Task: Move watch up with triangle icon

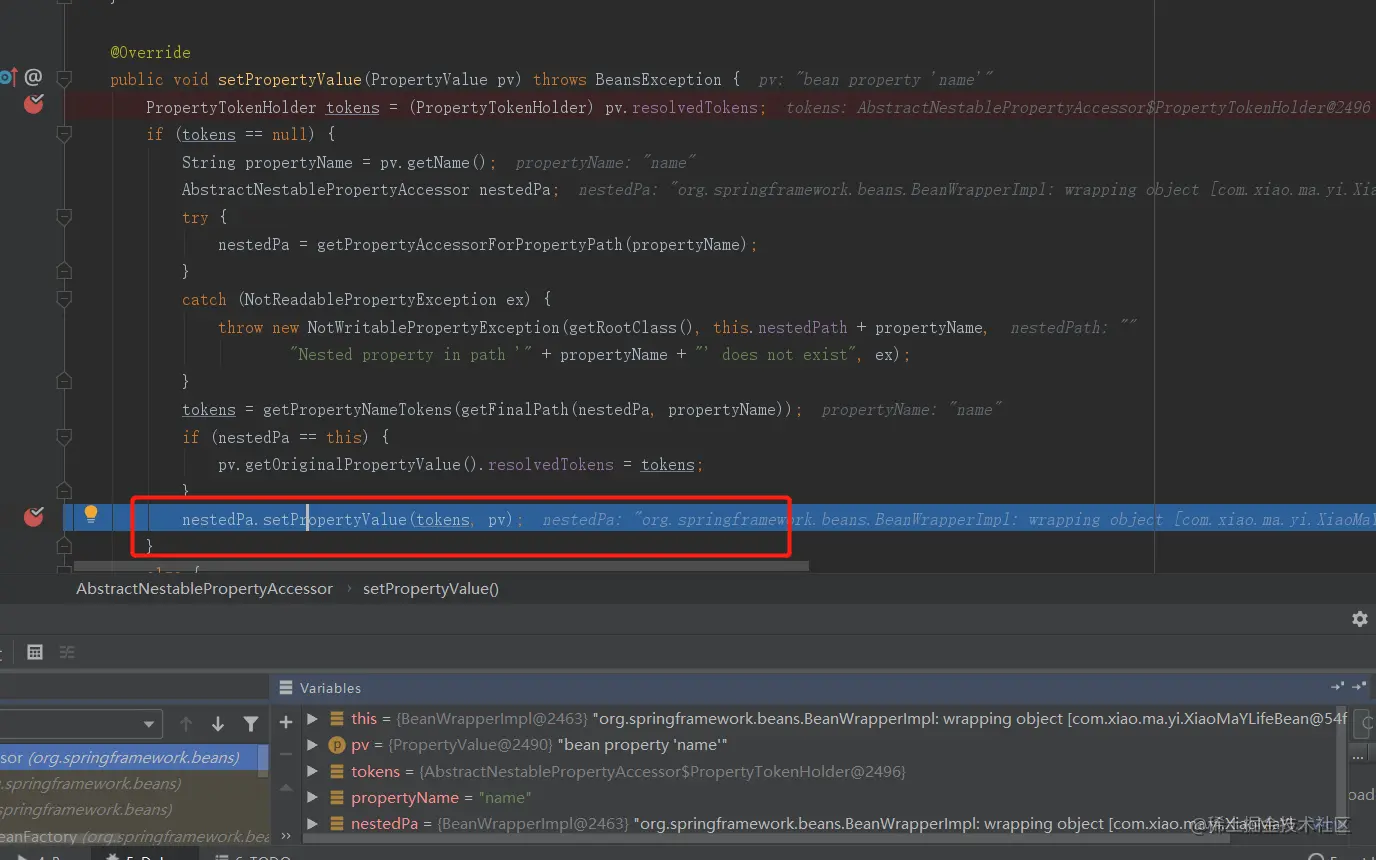Action: tap(286, 788)
